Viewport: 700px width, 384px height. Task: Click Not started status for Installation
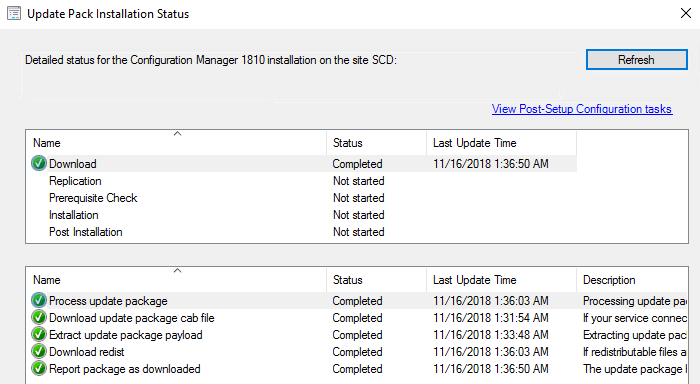pyautogui.click(x=358, y=215)
